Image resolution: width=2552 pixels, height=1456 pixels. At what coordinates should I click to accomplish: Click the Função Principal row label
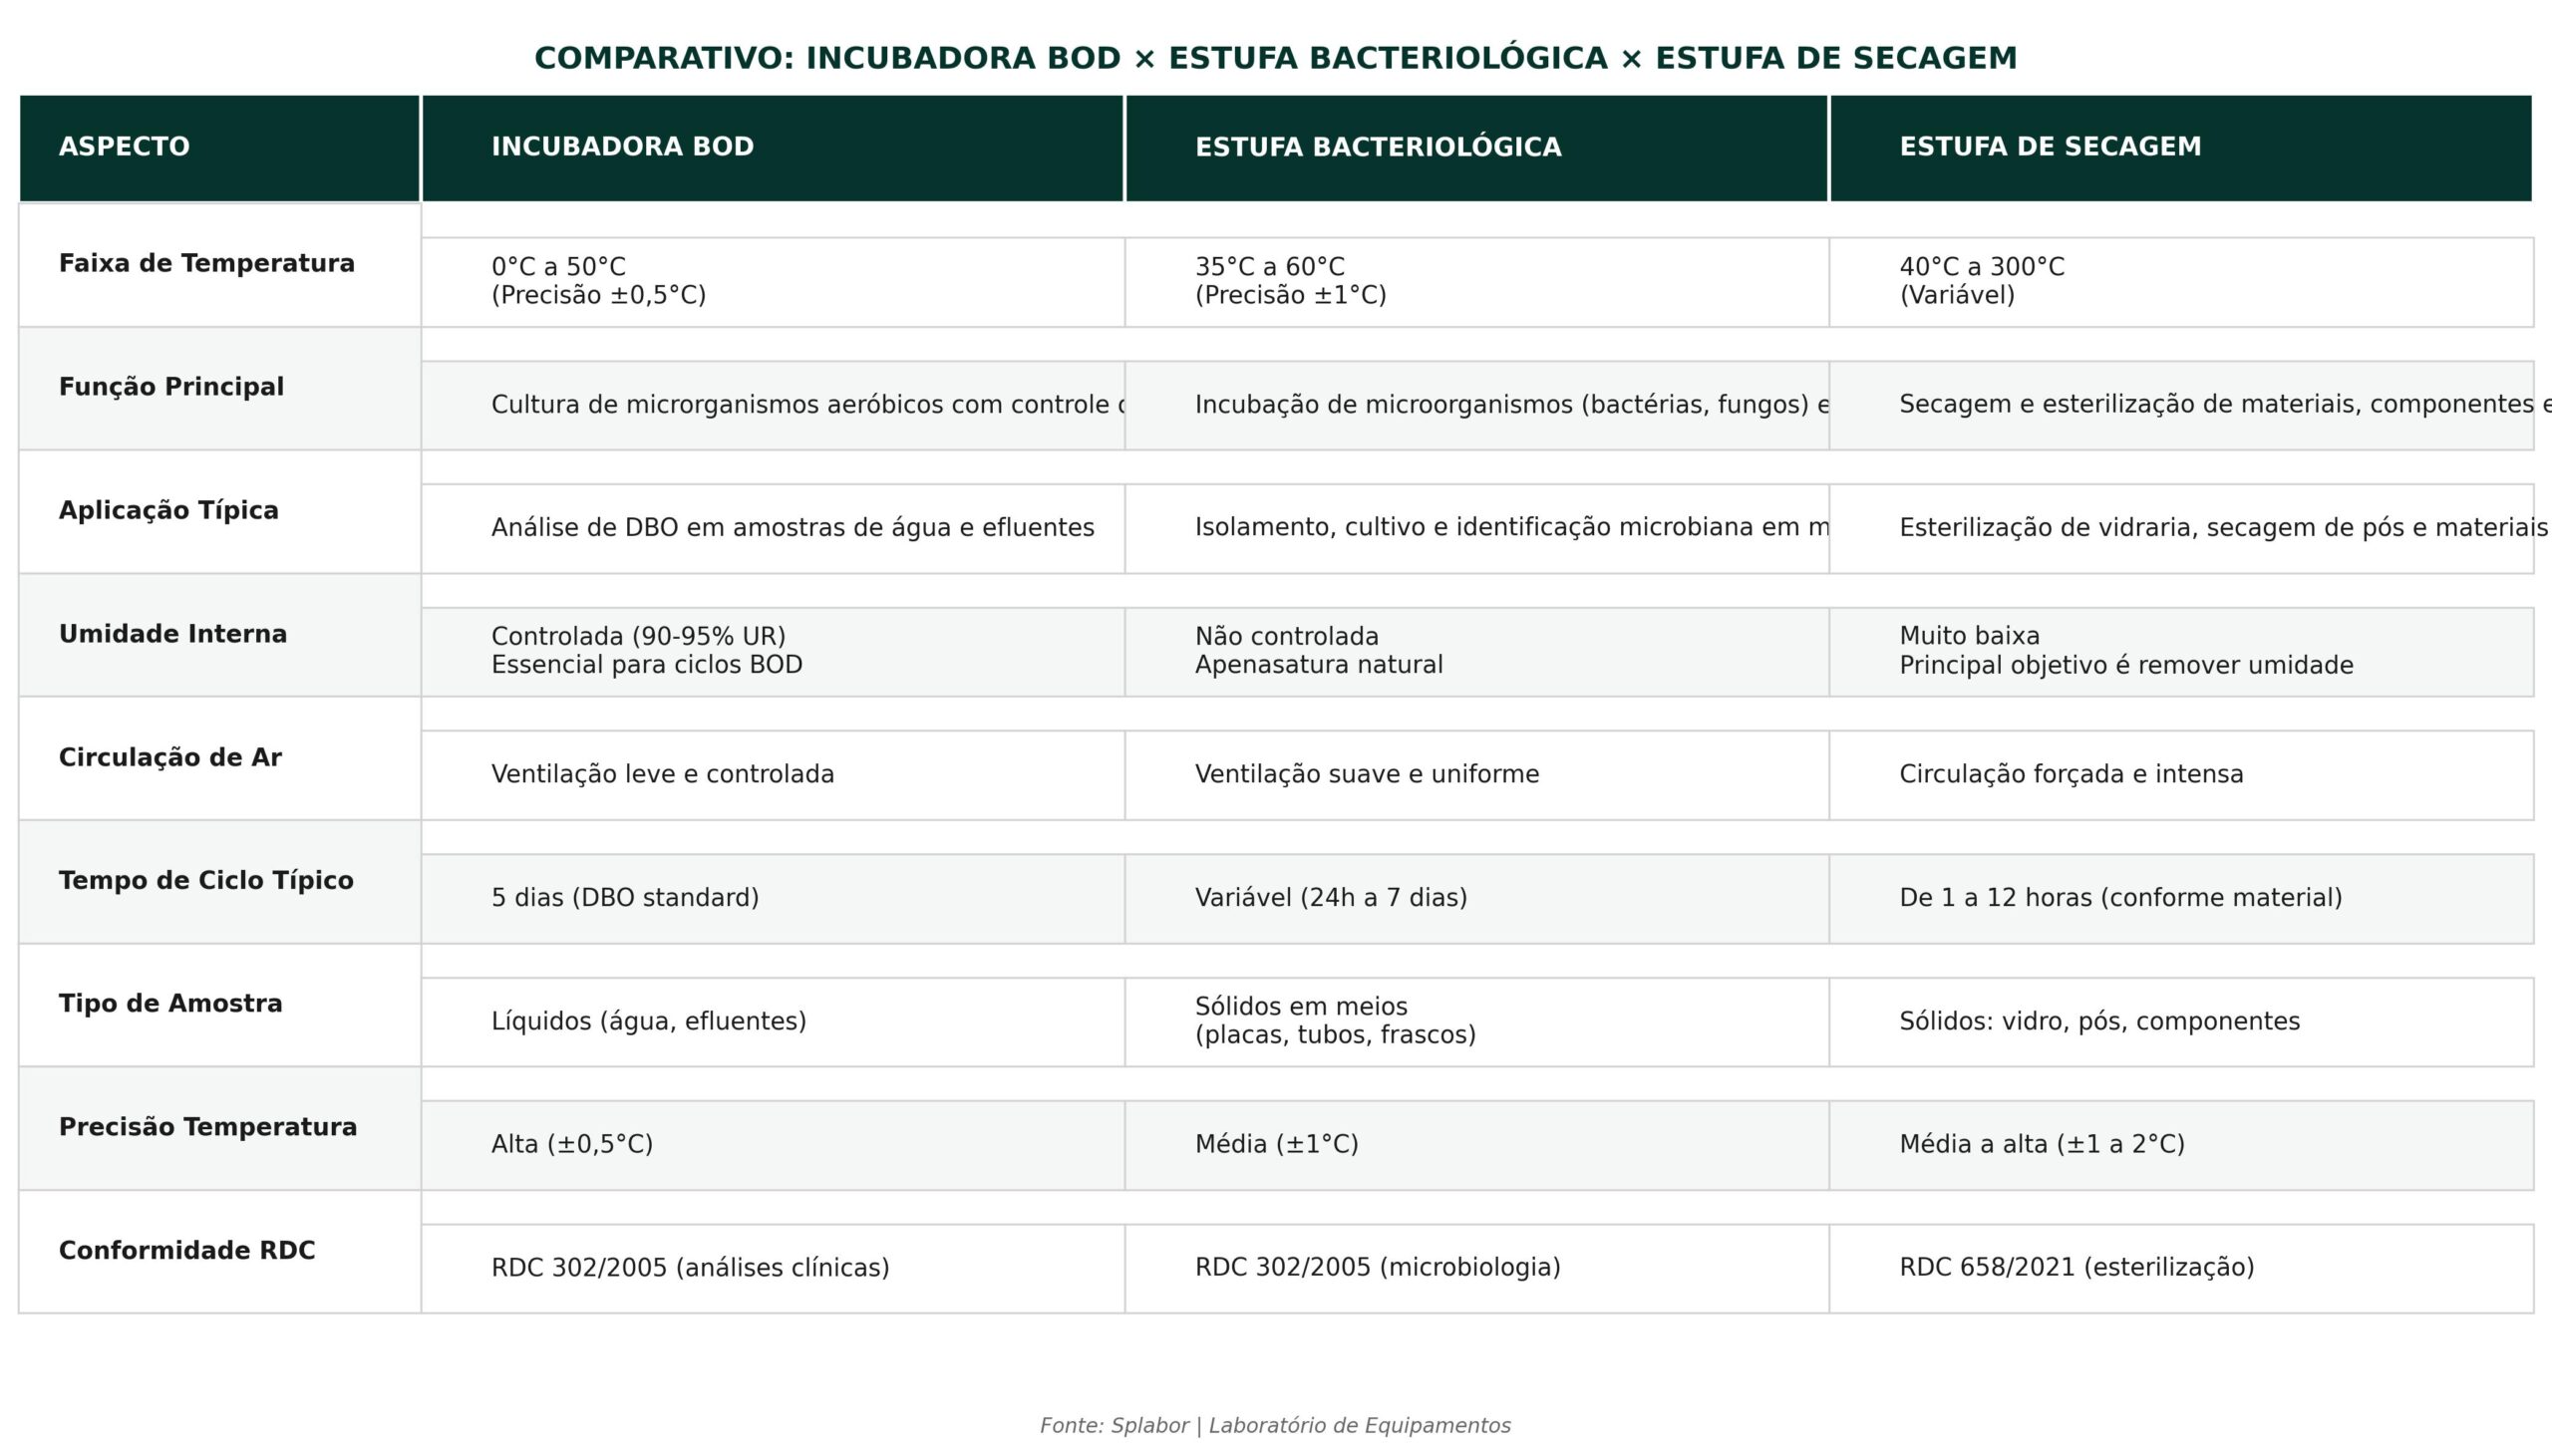[219, 388]
